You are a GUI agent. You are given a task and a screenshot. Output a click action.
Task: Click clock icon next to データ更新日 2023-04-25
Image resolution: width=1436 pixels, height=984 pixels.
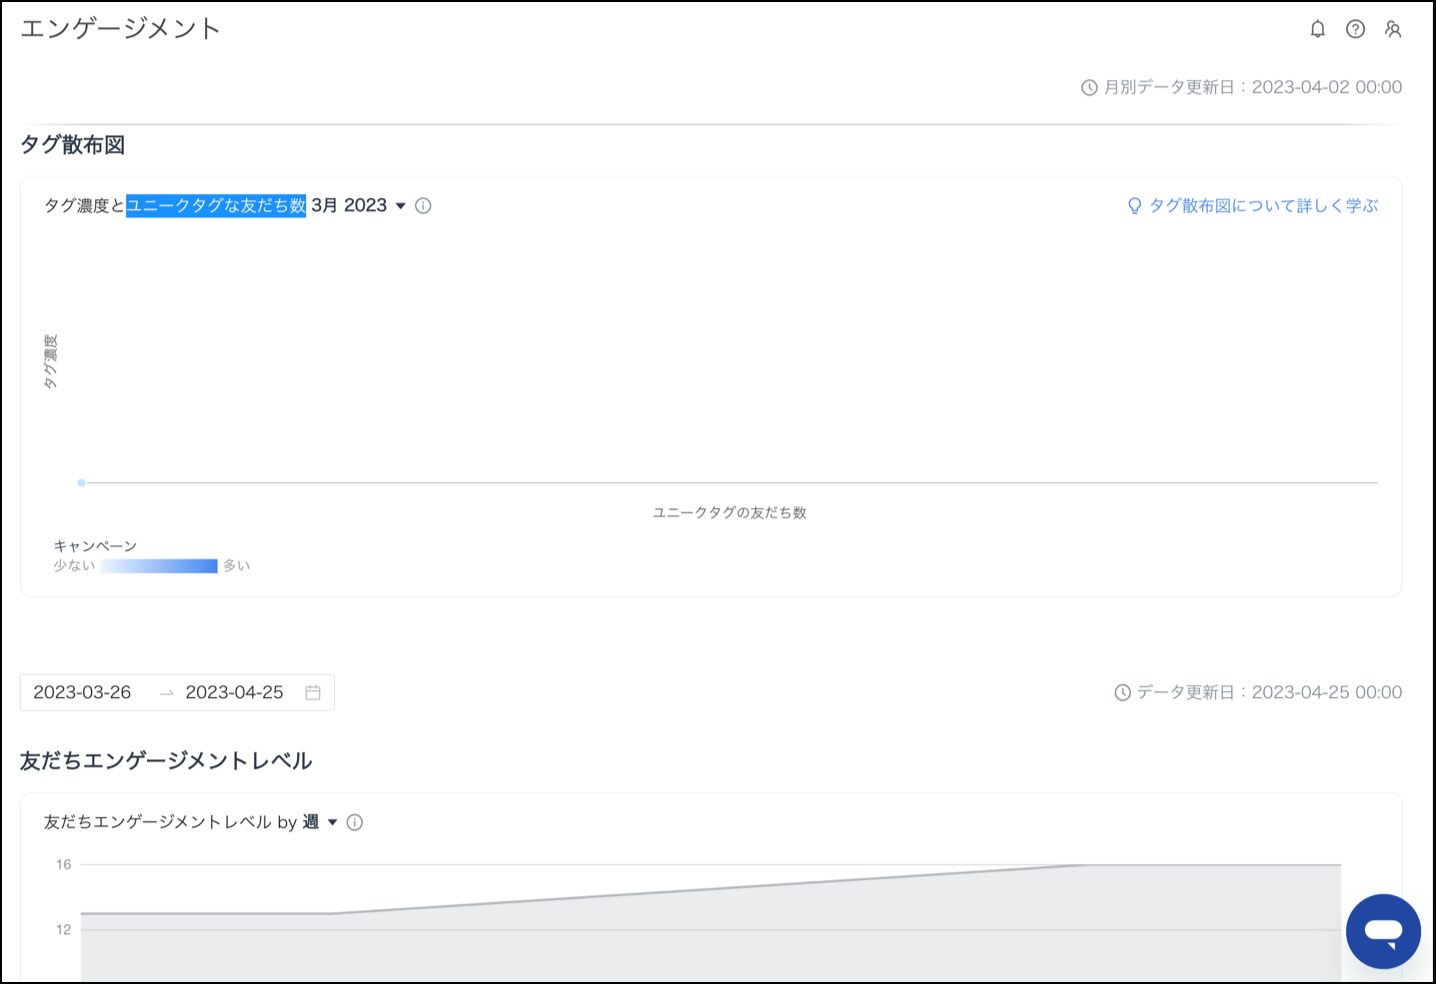click(x=1122, y=692)
